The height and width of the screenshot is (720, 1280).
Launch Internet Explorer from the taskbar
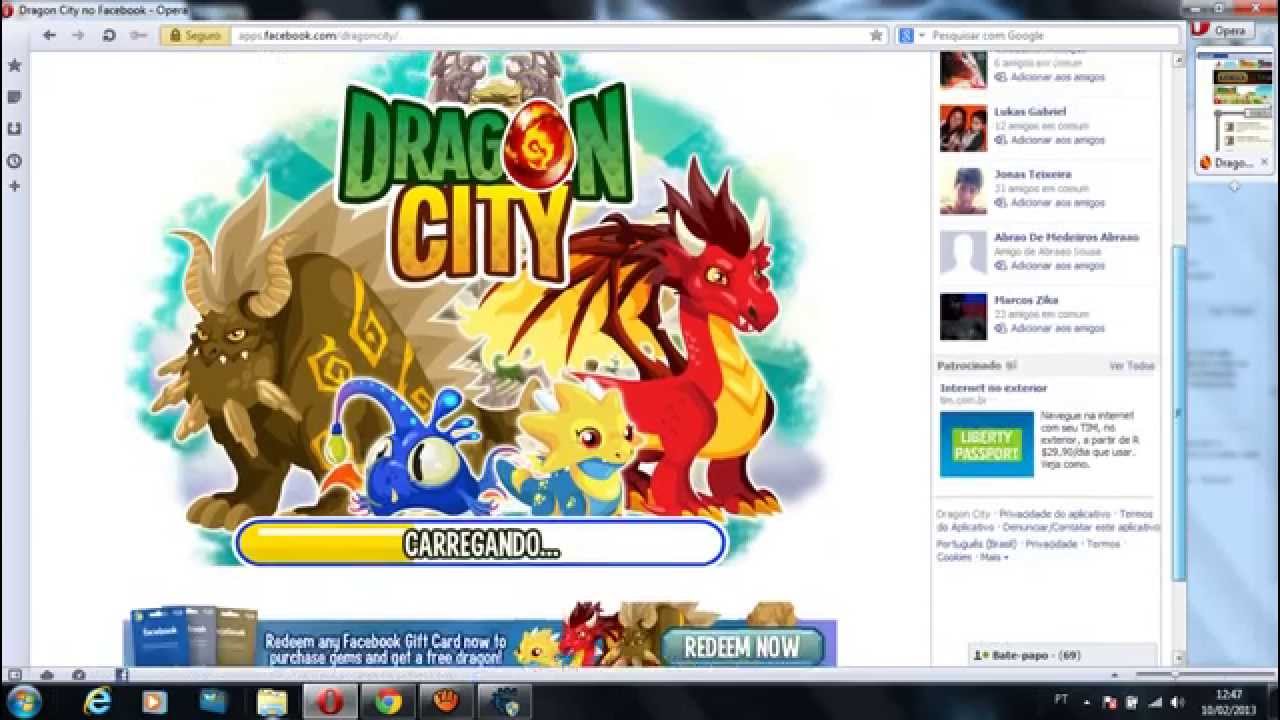click(97, 702)
